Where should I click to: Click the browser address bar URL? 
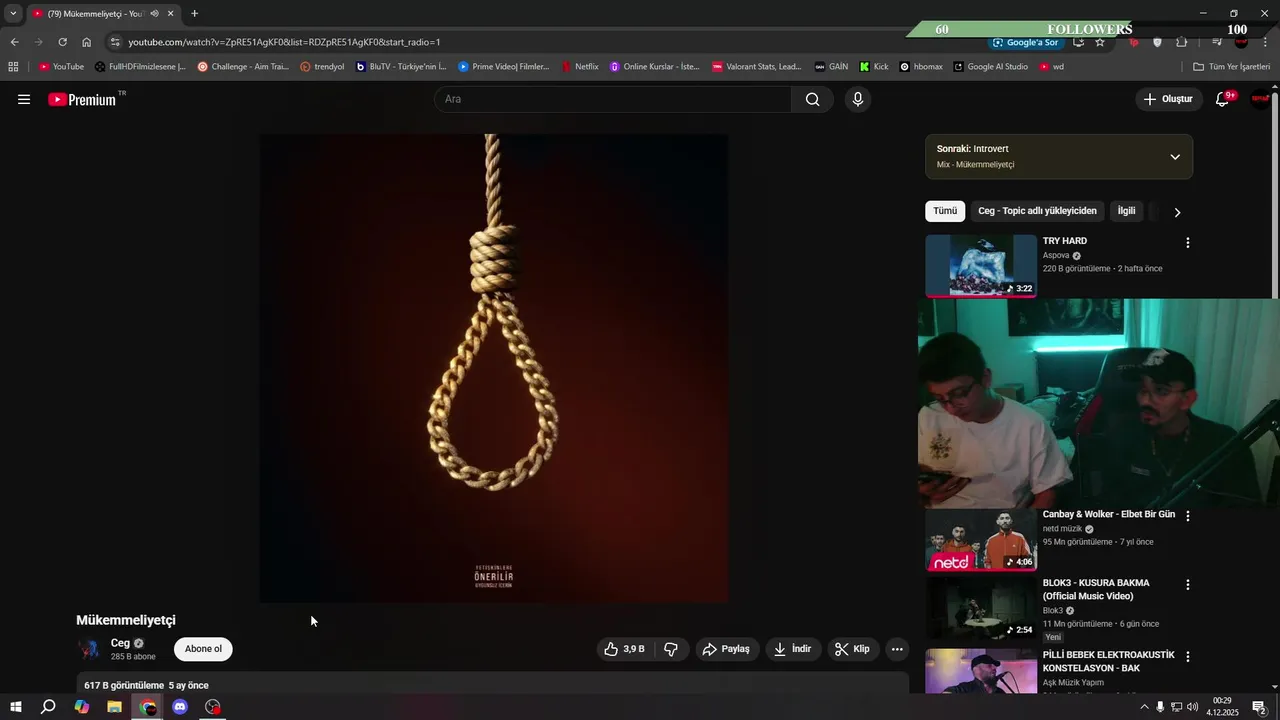click(x=285, y=42)
